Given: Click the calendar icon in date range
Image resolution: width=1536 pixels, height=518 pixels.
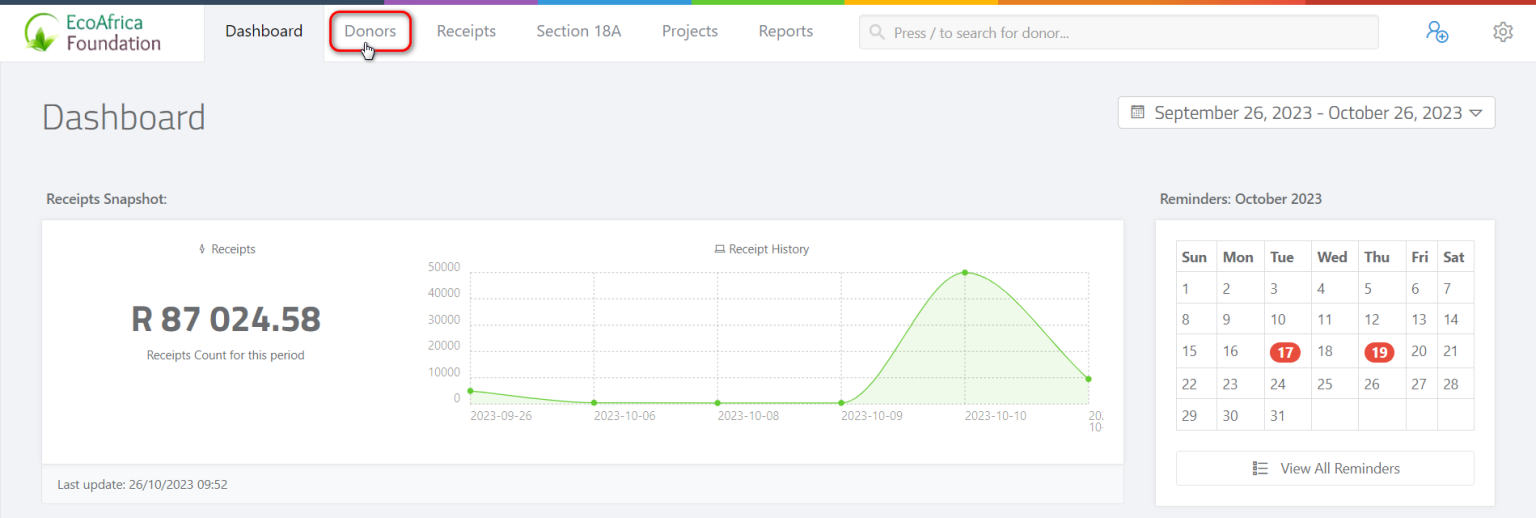Looking at the screenshot, I should (1137, 112).
